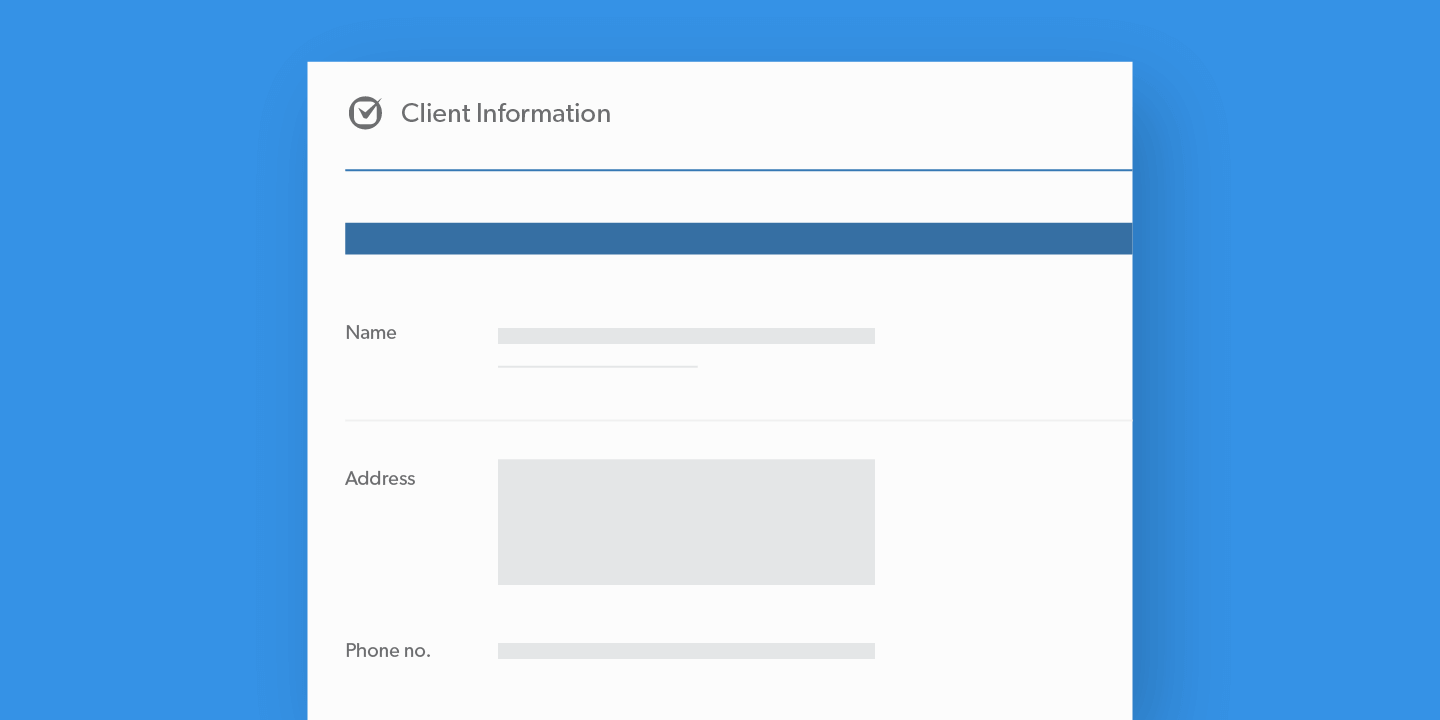The height and width of the screenshot is (720, 1440).
Task: Select the Name input field
Action: pos(686,336)
